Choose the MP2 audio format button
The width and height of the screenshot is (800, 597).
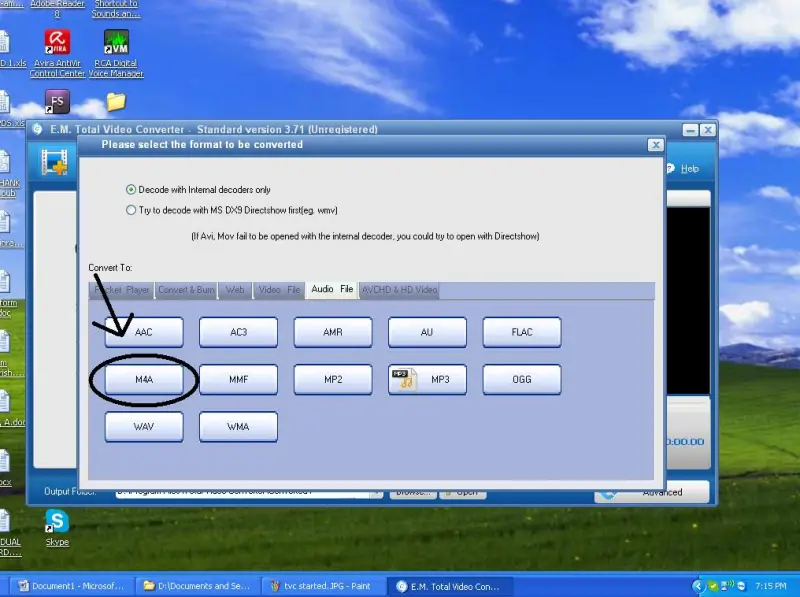point(333,380)
